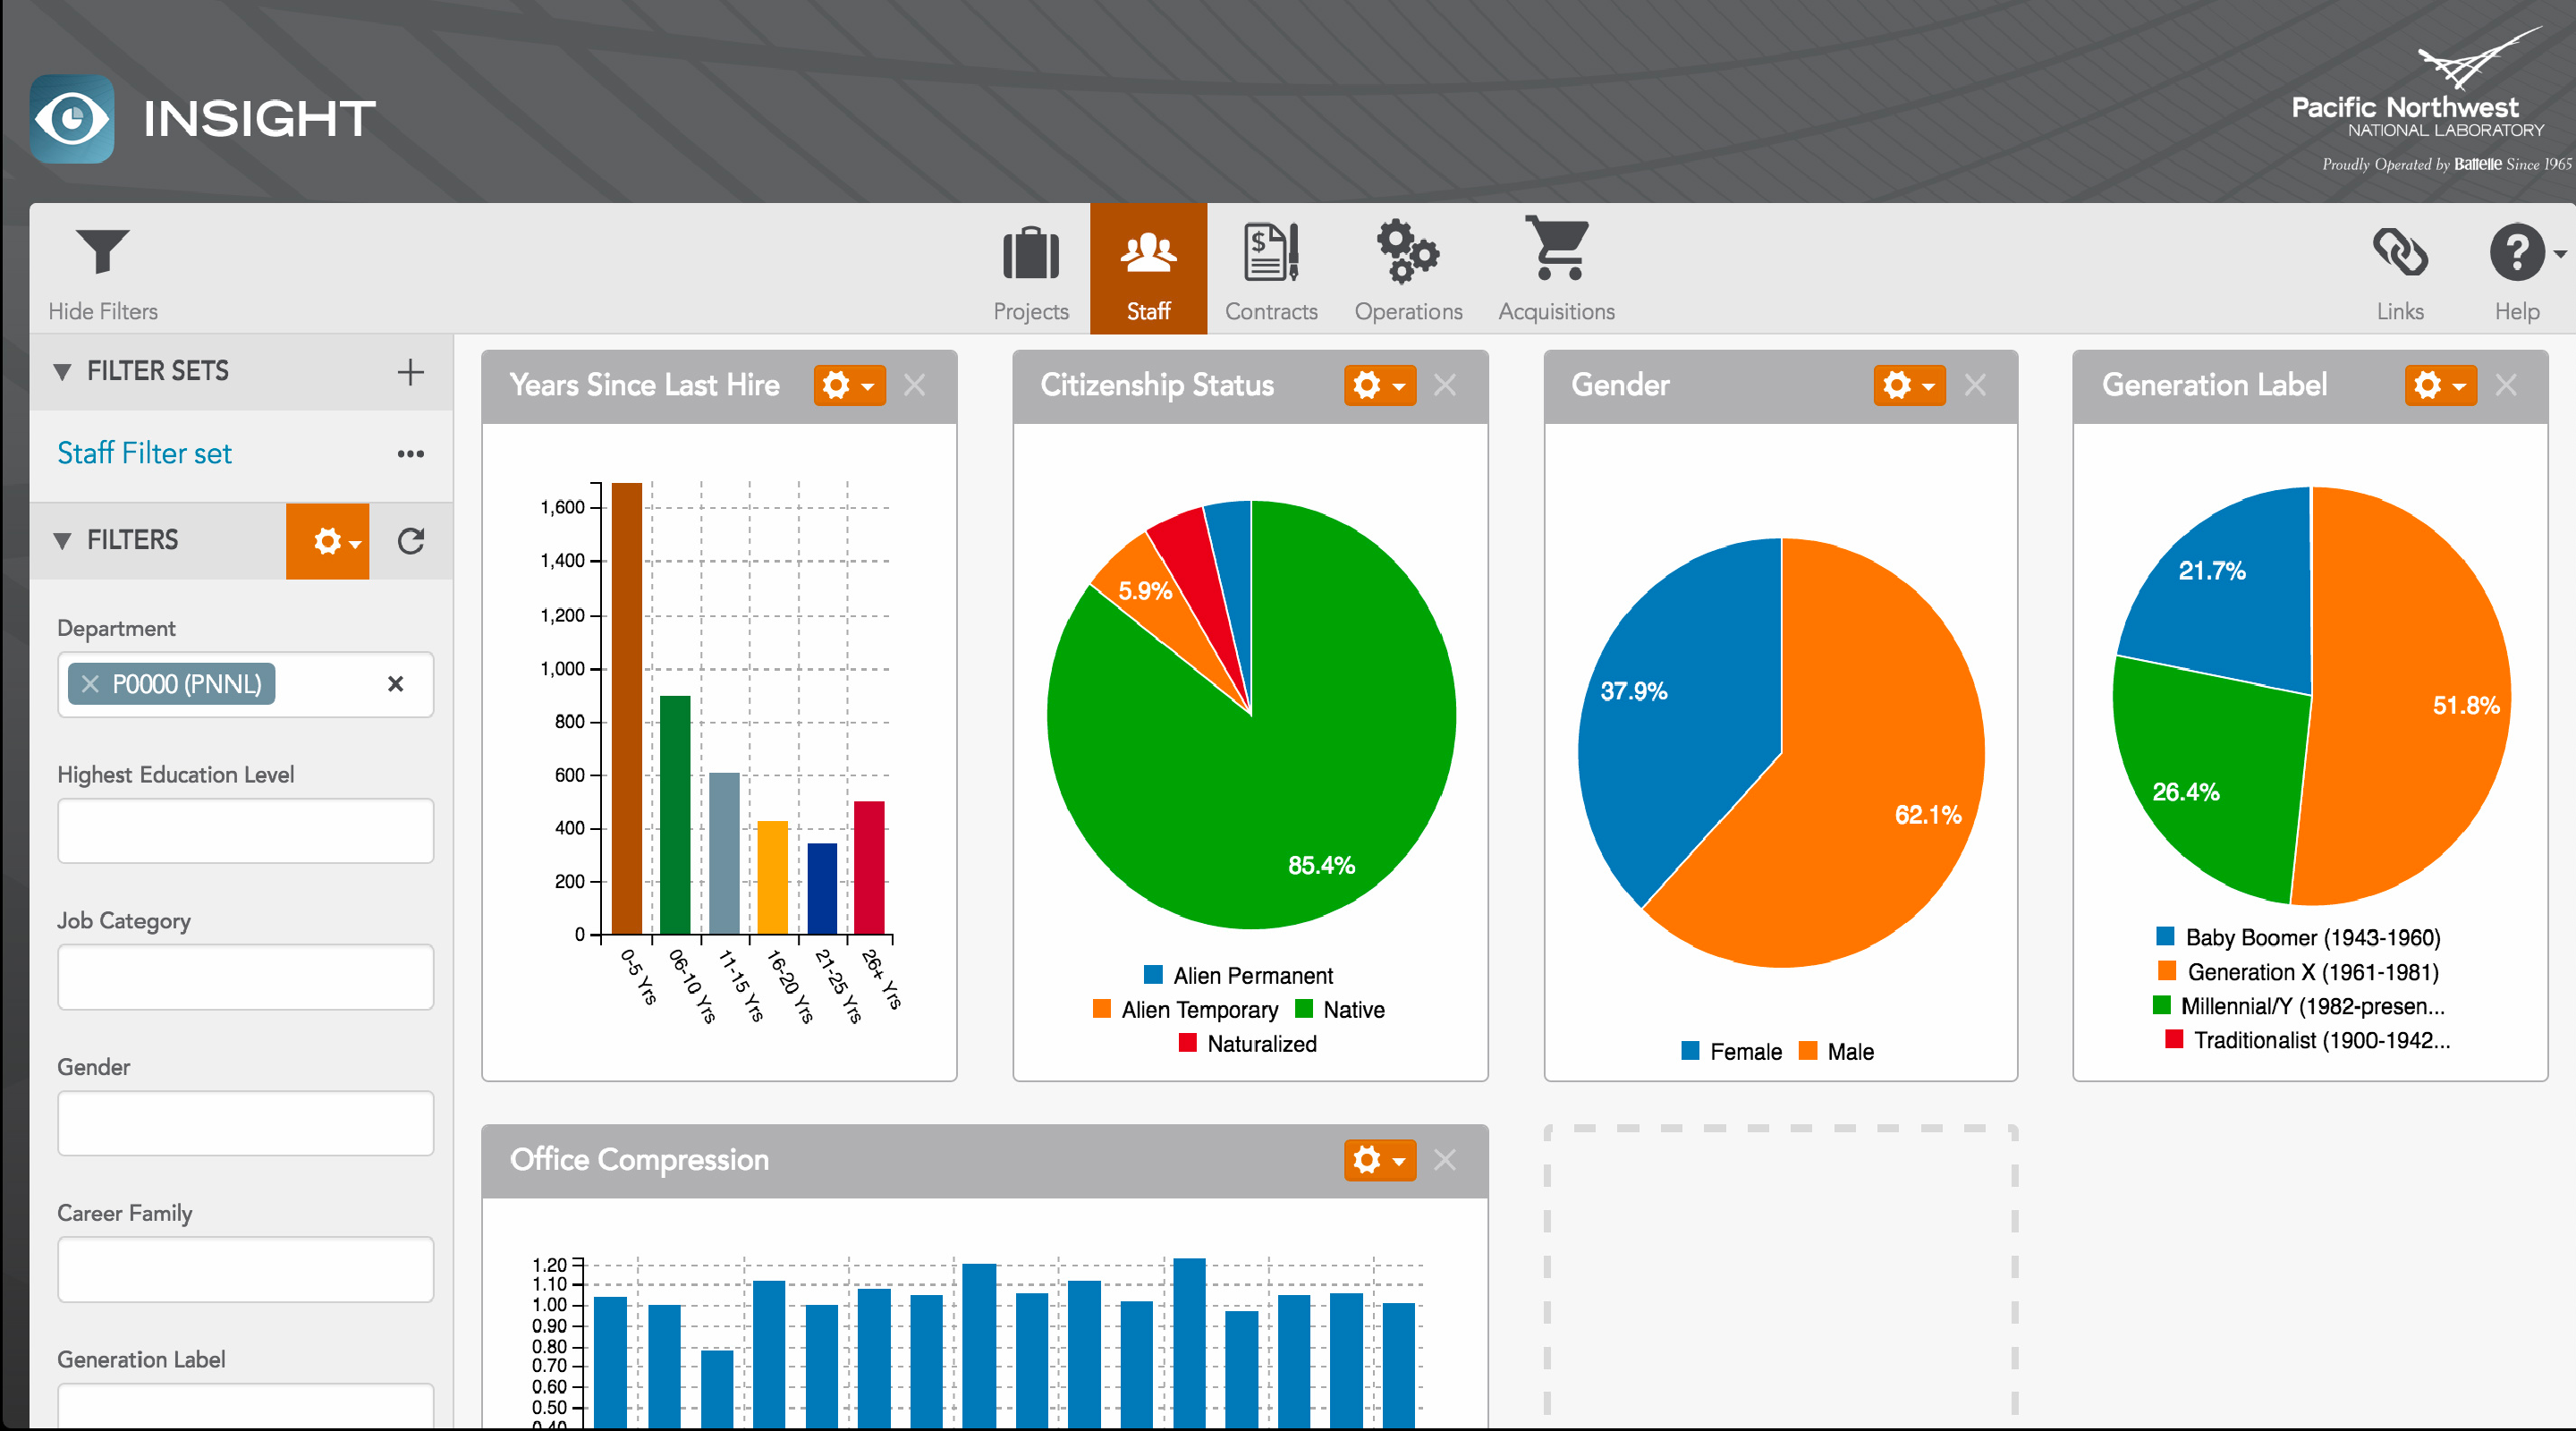The width and height of the screenshot is (2576, 1431).
Task: Click the 06-10 Yrs green bar
Action: tap(675, 814)
